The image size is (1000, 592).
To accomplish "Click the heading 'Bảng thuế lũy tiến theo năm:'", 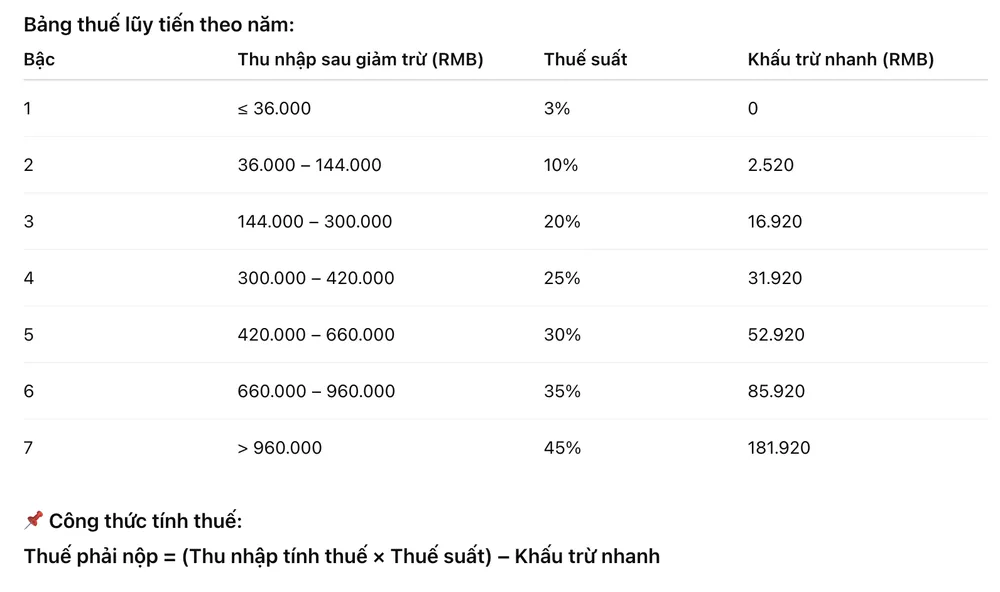I will click(159, 25).
